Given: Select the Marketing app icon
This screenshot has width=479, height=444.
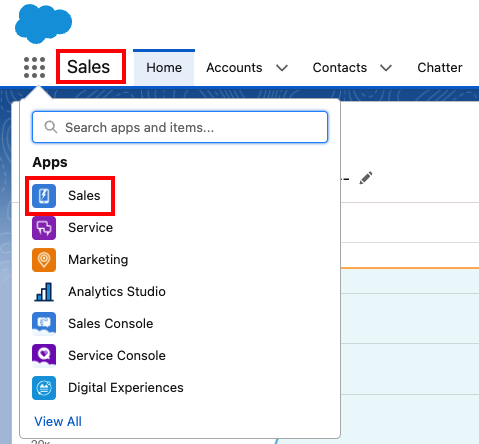Looking at the screenshot, I should pos(44,260).
